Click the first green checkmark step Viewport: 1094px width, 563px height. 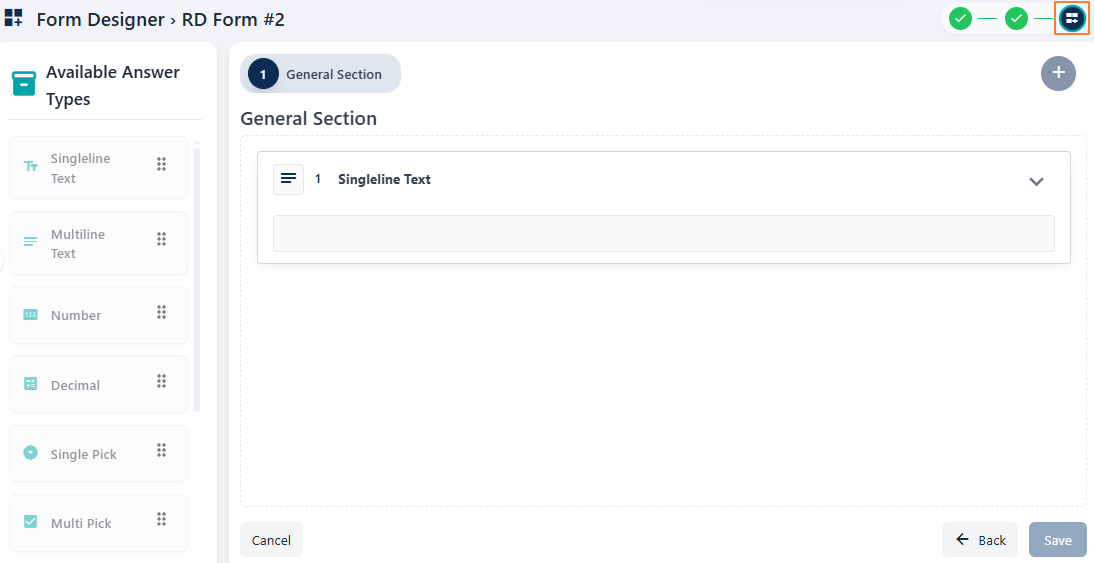click(960, 18)
